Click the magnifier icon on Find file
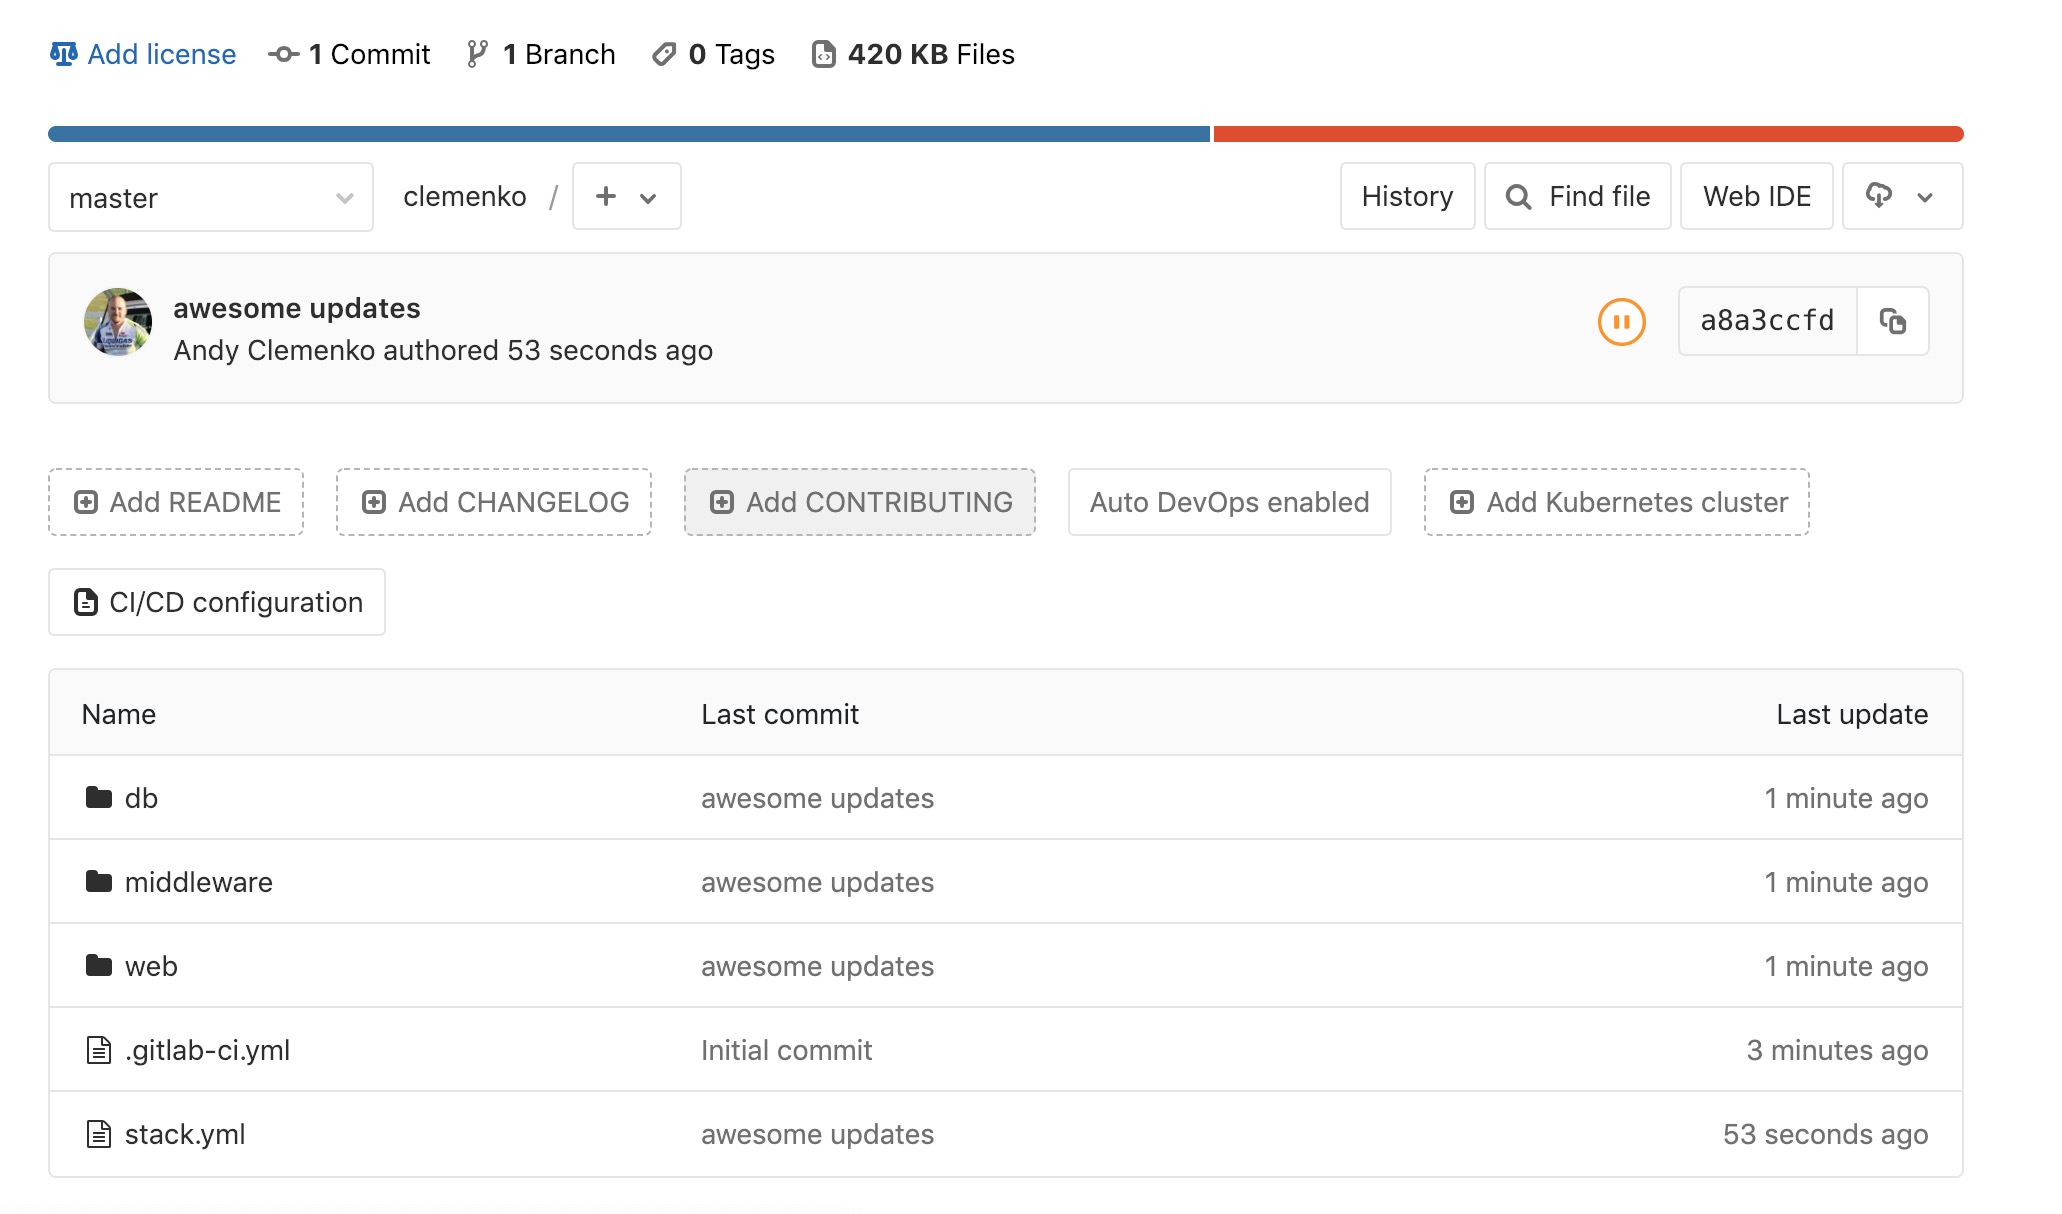 pos(1518,197)
